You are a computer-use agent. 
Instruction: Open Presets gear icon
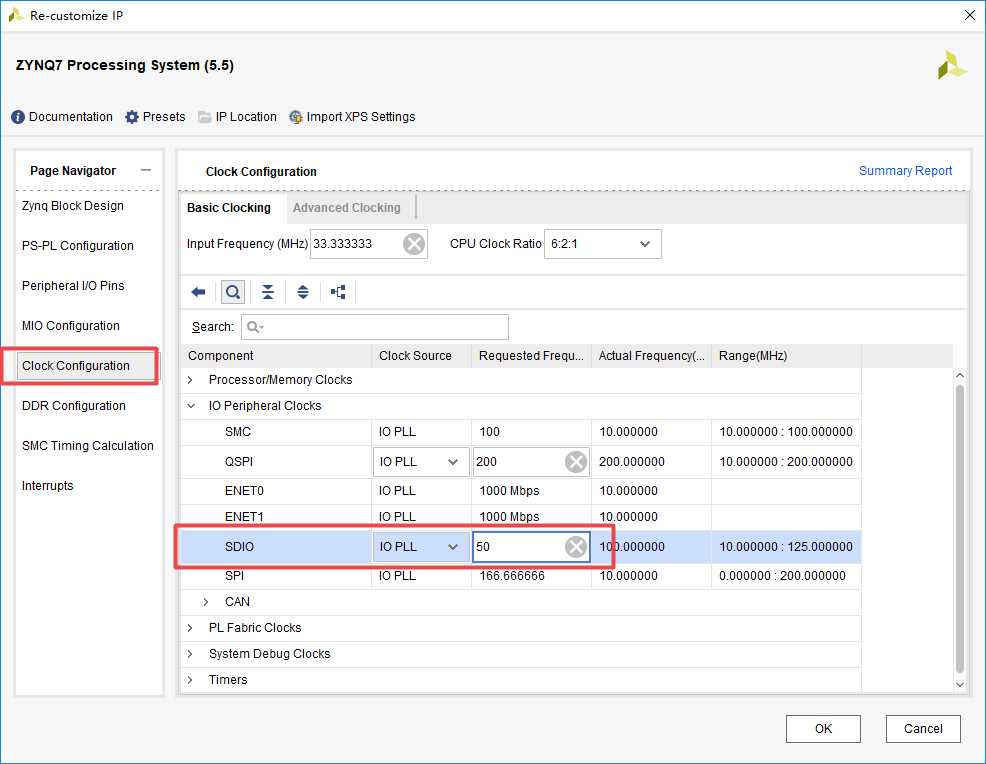[131, 117]
